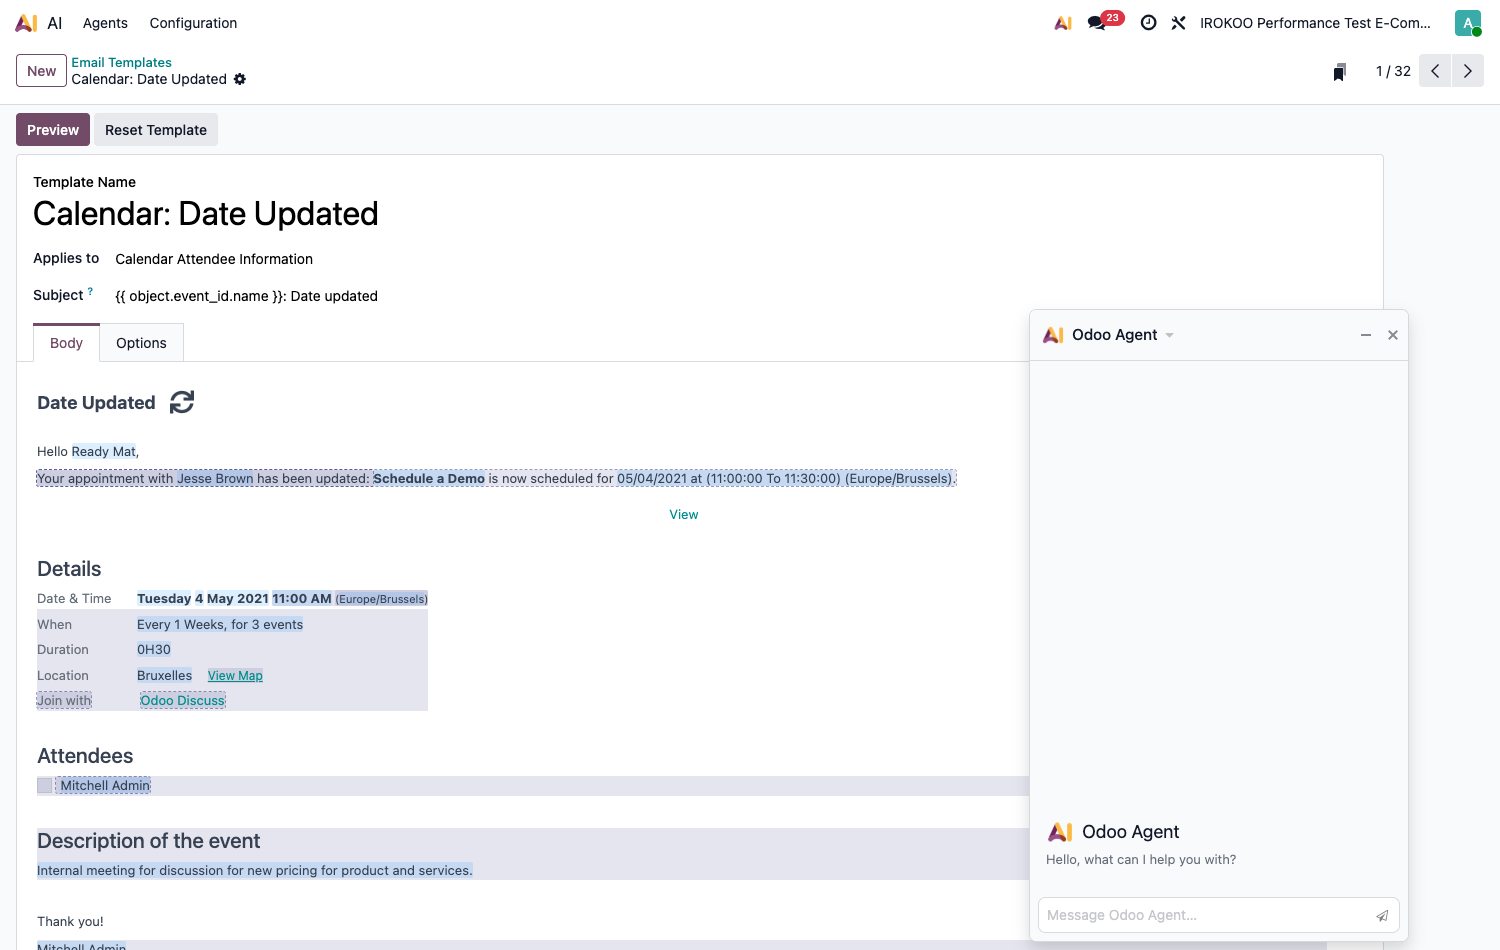
Task: Click the record pager 1 / 32
Action: click(x=1393, y=71)
